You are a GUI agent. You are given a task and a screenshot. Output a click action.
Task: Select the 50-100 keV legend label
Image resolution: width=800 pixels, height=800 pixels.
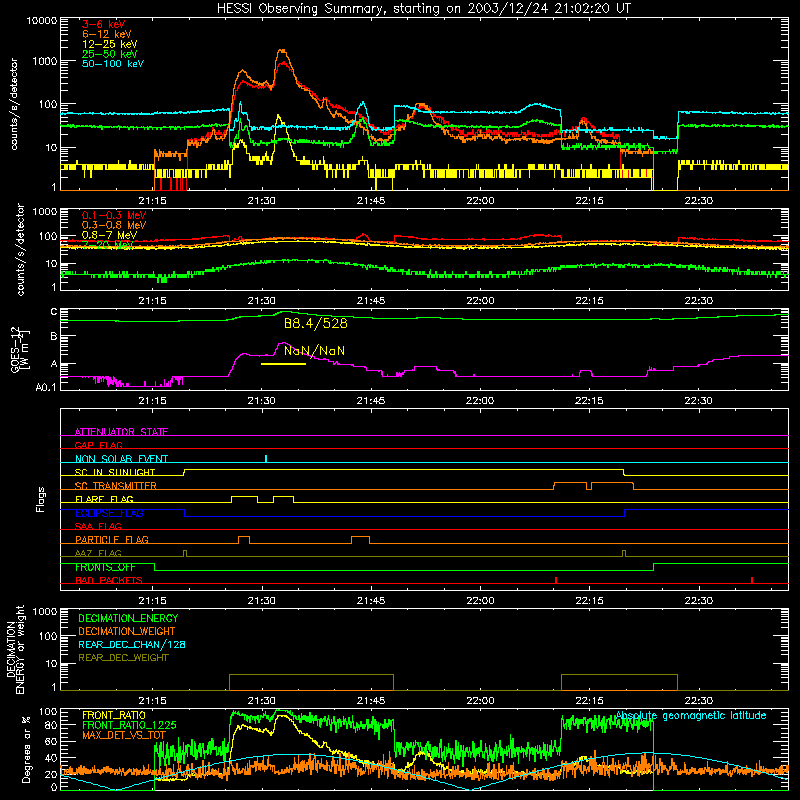pyautogui.click(x=112, y=64)
